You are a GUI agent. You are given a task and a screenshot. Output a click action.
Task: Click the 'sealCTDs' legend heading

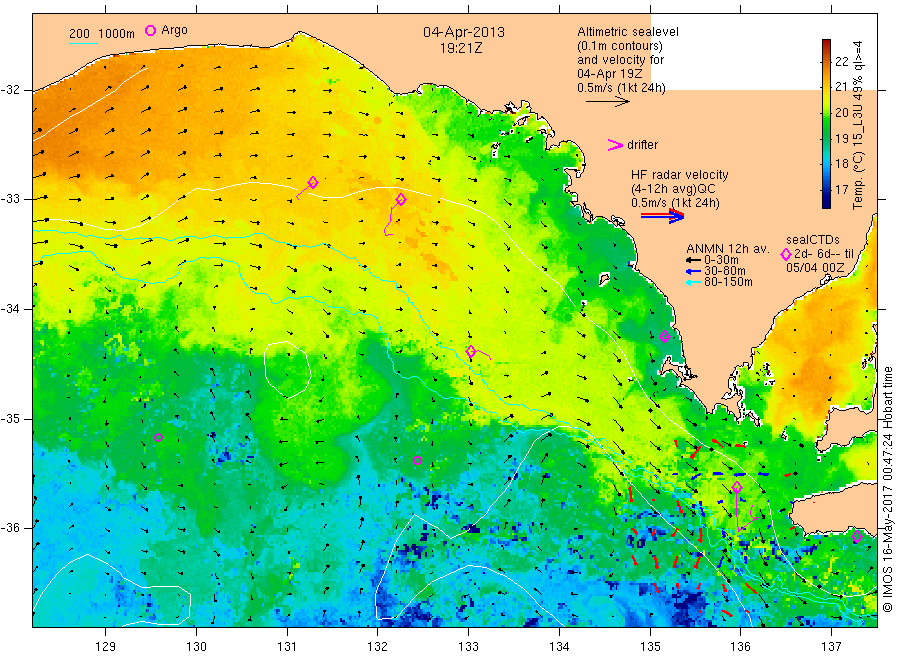(x=813, y=240)
